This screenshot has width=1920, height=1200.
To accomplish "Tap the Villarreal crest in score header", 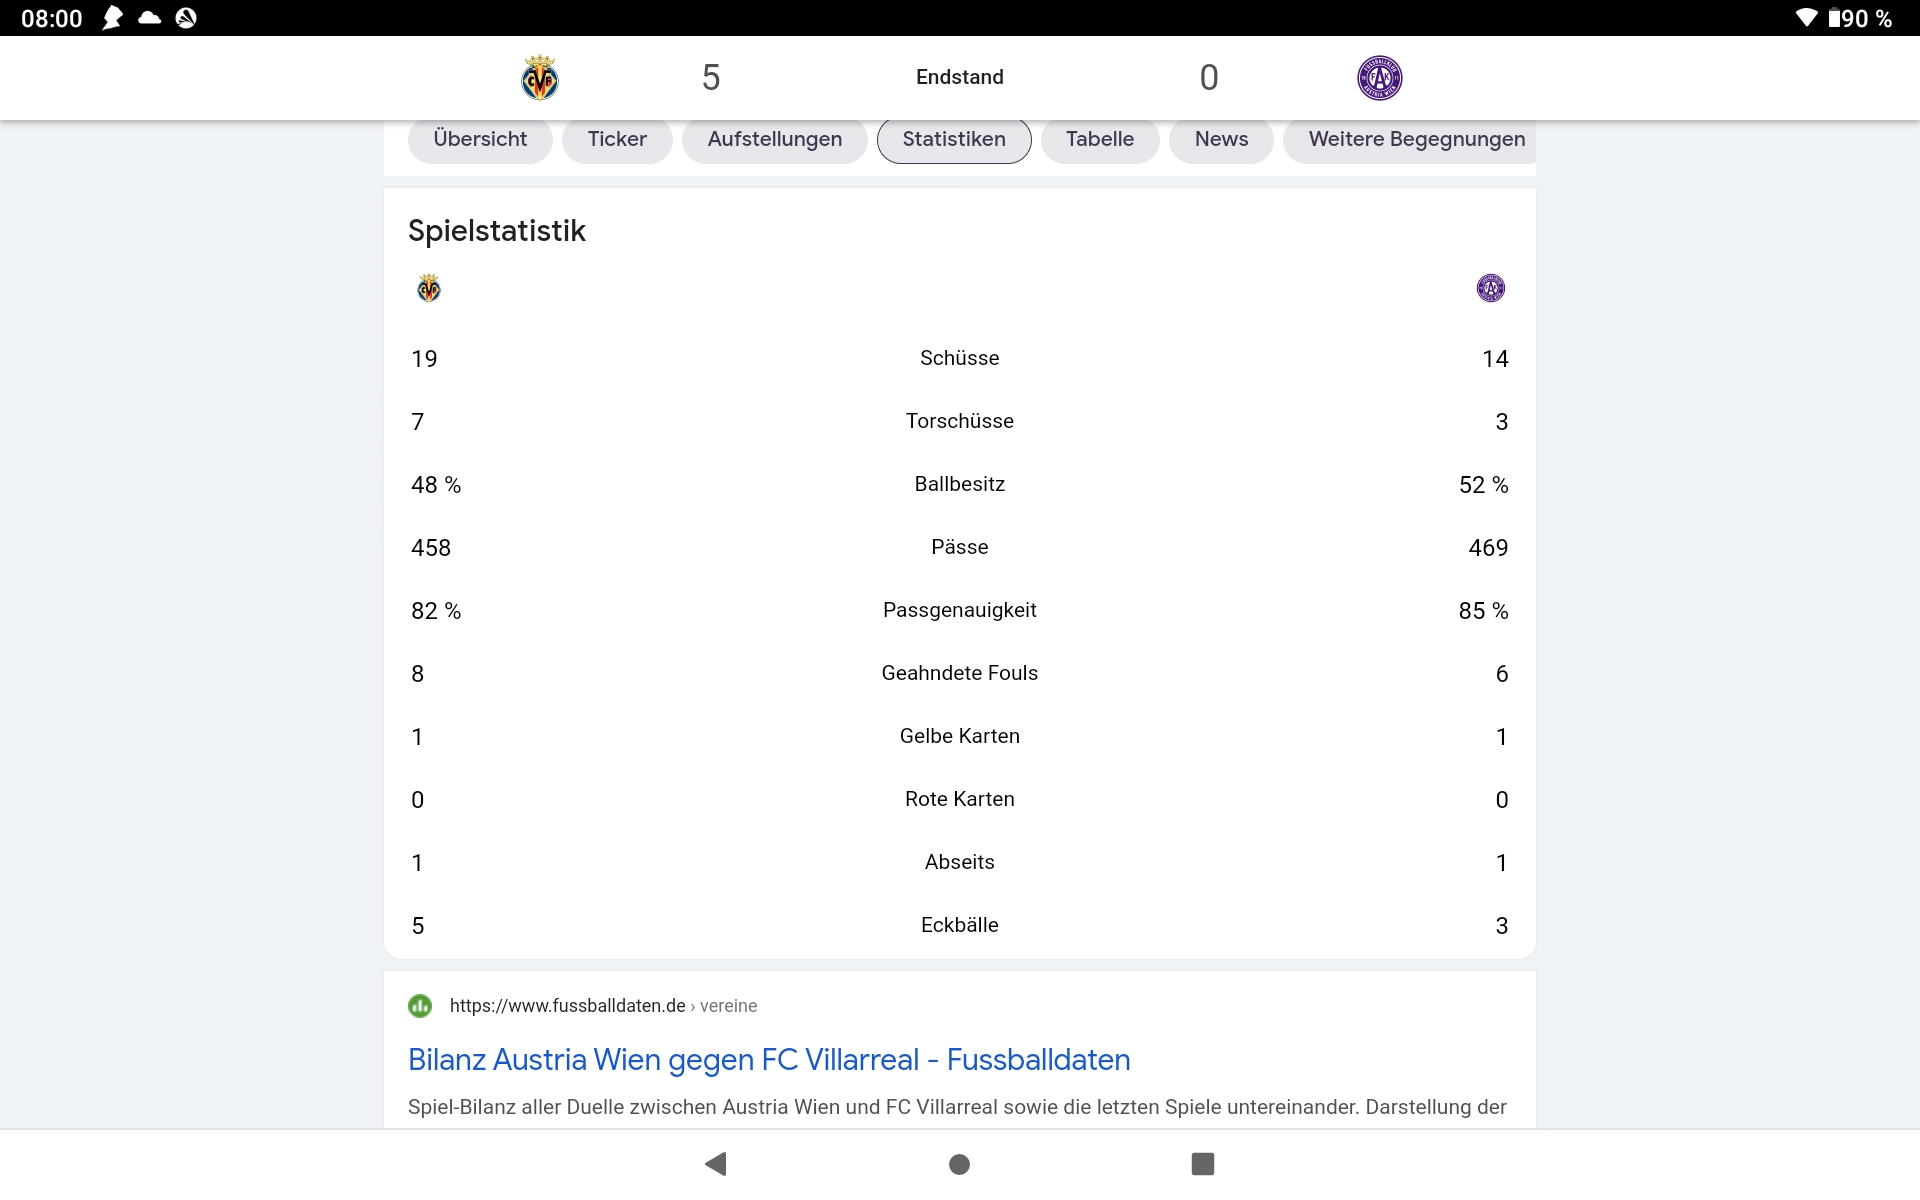I will point(540,78).
